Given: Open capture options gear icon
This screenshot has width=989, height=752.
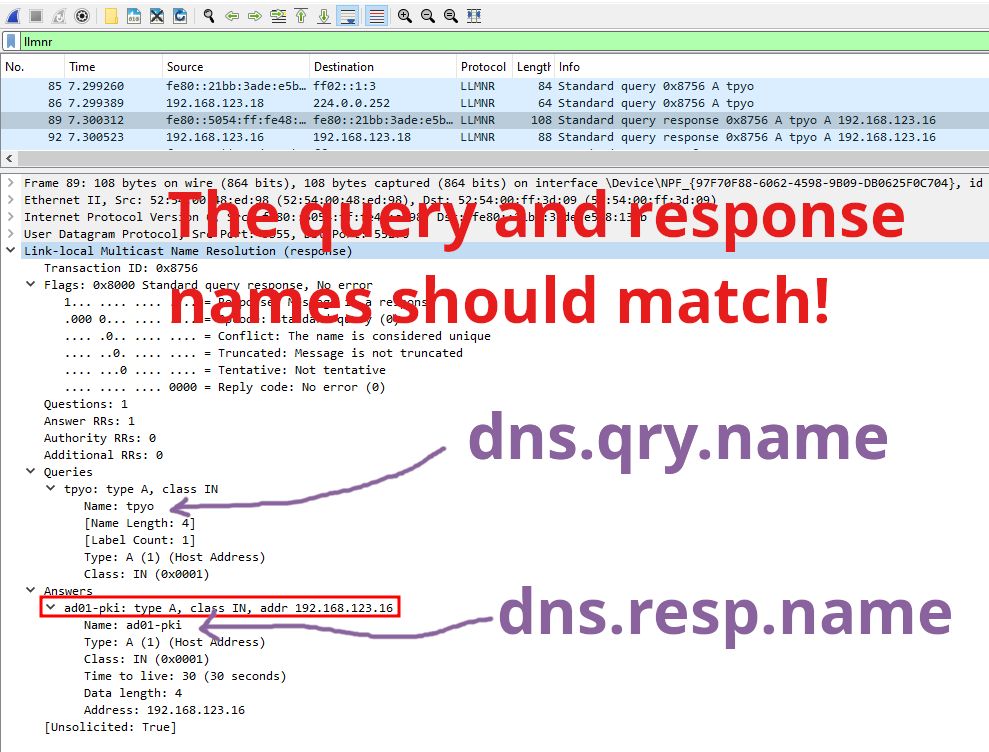Looking at the screenshot, I should [x=81, y=16].
